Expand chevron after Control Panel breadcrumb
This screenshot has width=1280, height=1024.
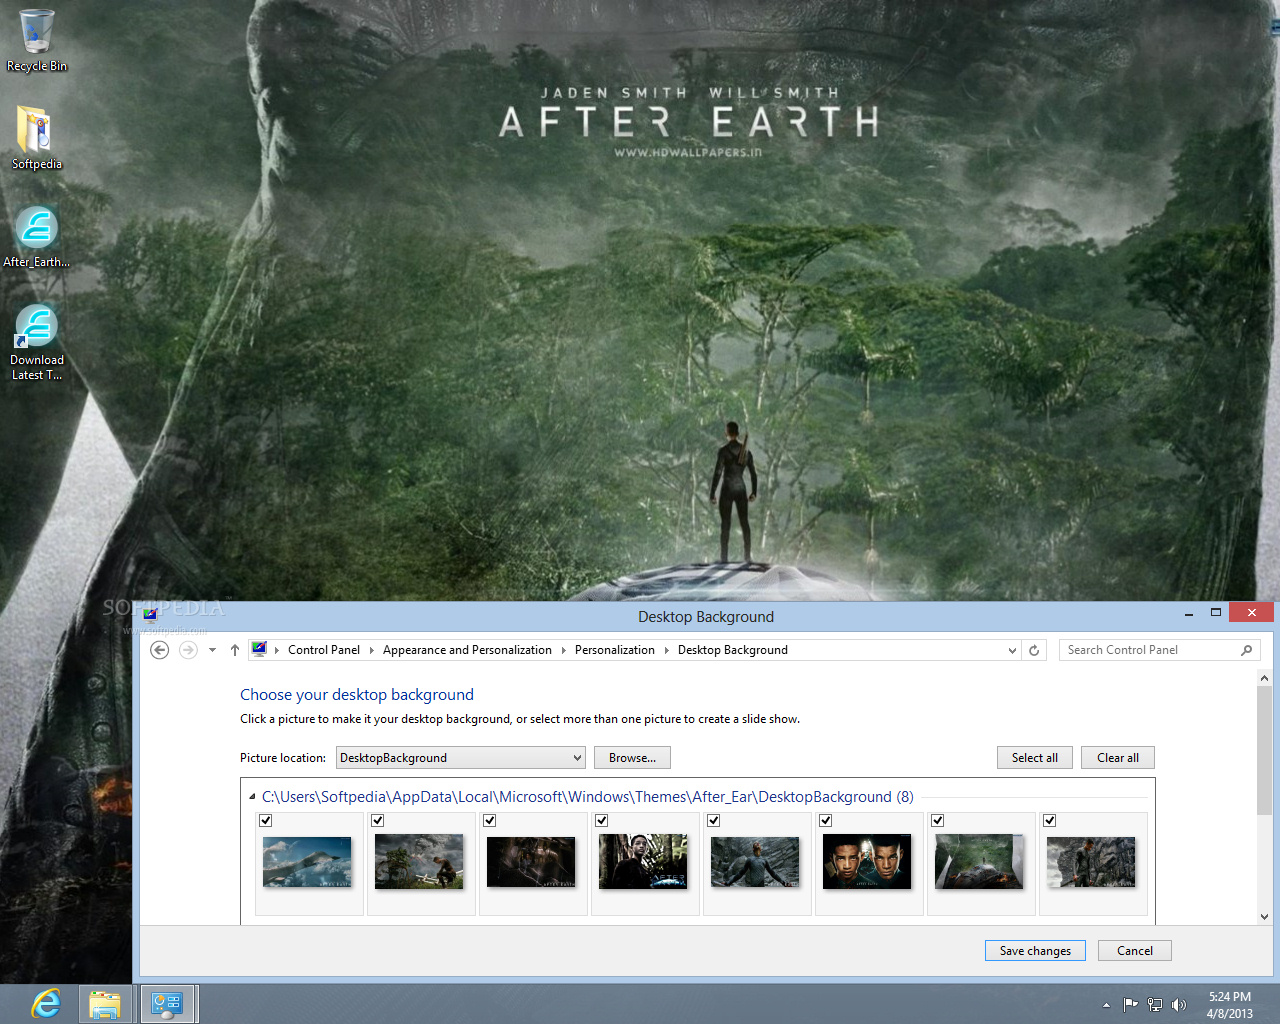371,650
